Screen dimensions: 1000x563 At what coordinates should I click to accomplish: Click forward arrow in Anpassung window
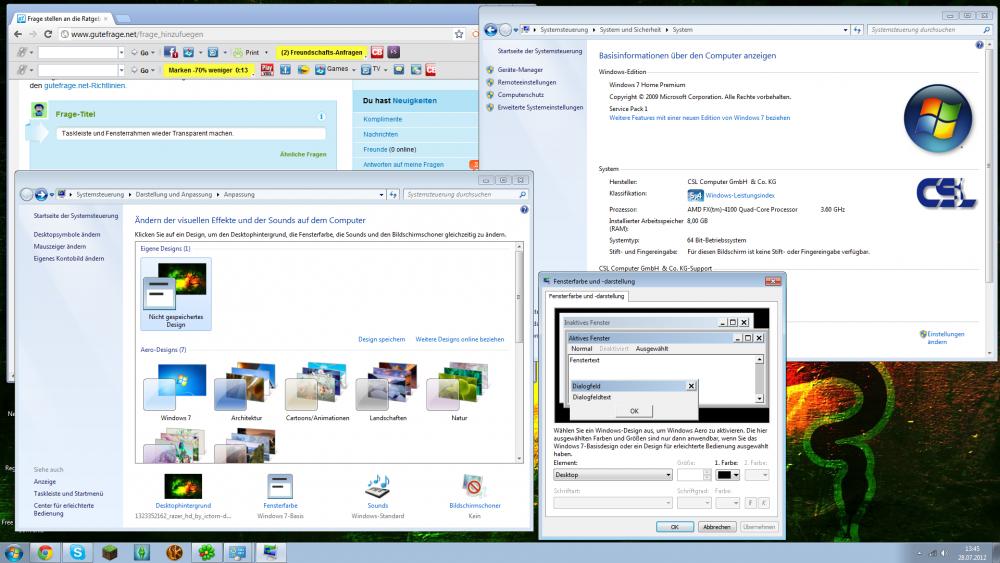[x=41, y=194]
